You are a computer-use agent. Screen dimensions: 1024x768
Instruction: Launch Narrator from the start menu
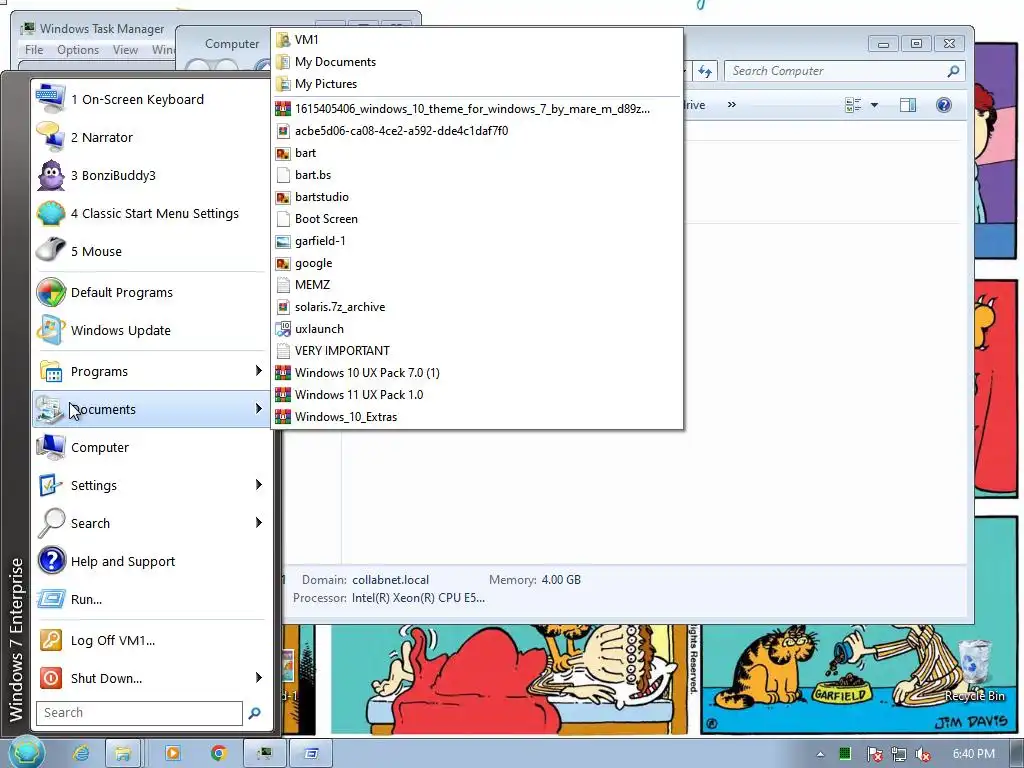(152, 137)
